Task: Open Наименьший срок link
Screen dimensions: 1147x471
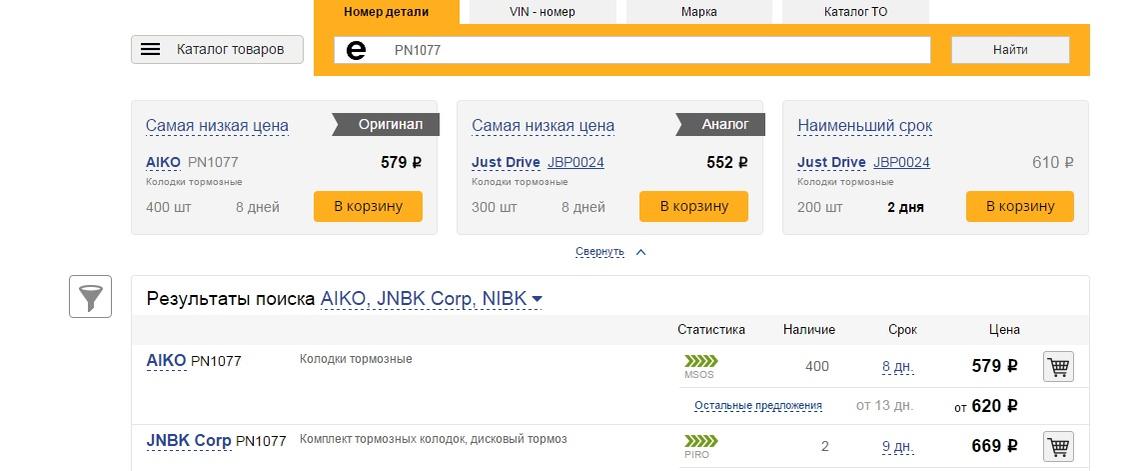Action: [x=865, y=126]
